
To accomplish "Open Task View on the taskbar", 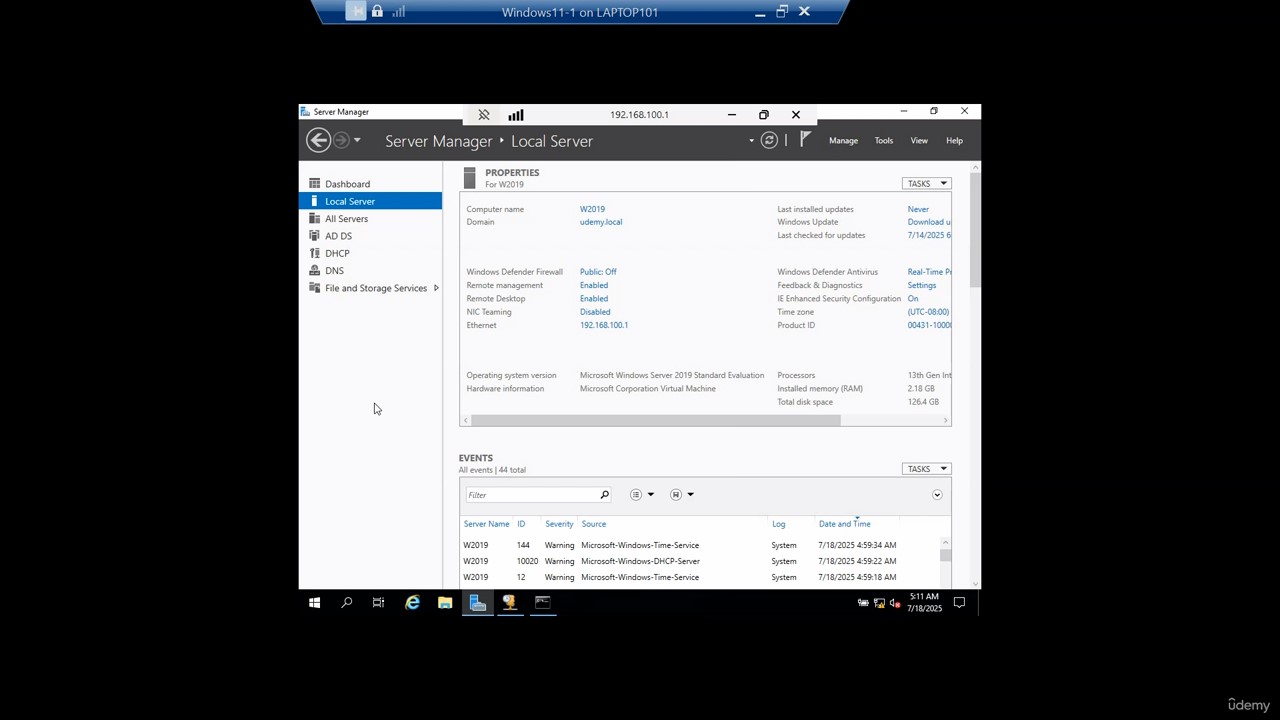I will pyautogui.click(x=378, y=603).
